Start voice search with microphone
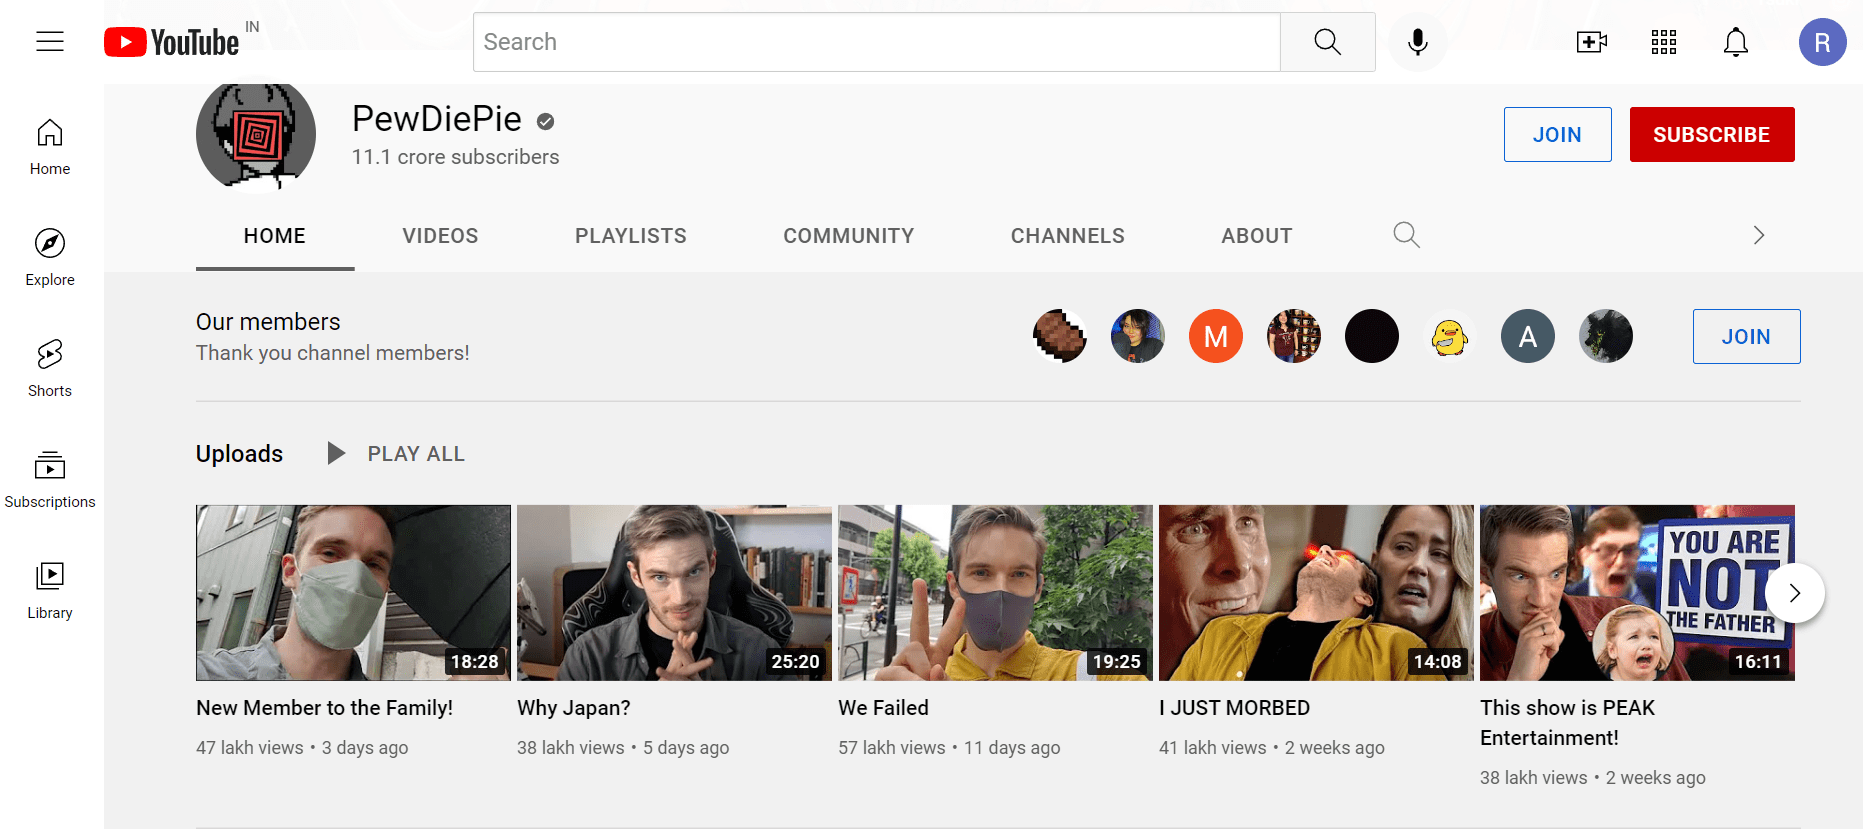Image resolution: width=1863 pixels, height=829 pixels. (x=1417, y=42)
